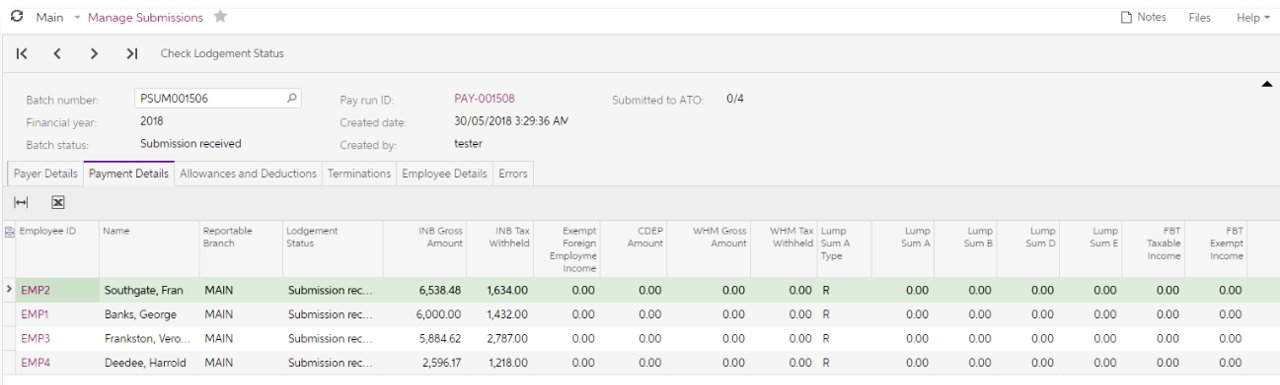Click Check Lodgement Status button
Image resolution: width=1280 pixels, height=385 pixels.
pyautogui.click(x=222, y=54)
